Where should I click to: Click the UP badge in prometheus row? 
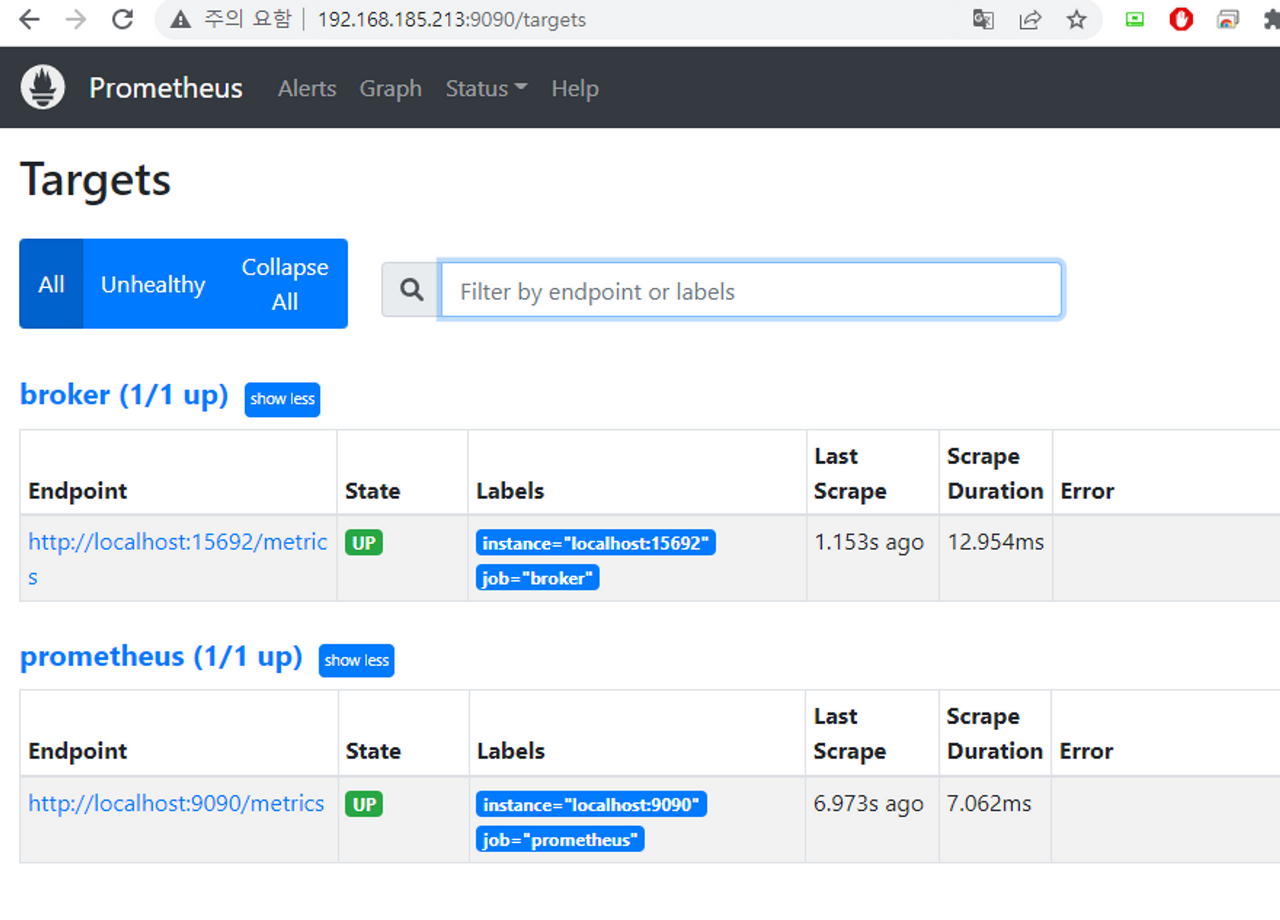[364, 804]
